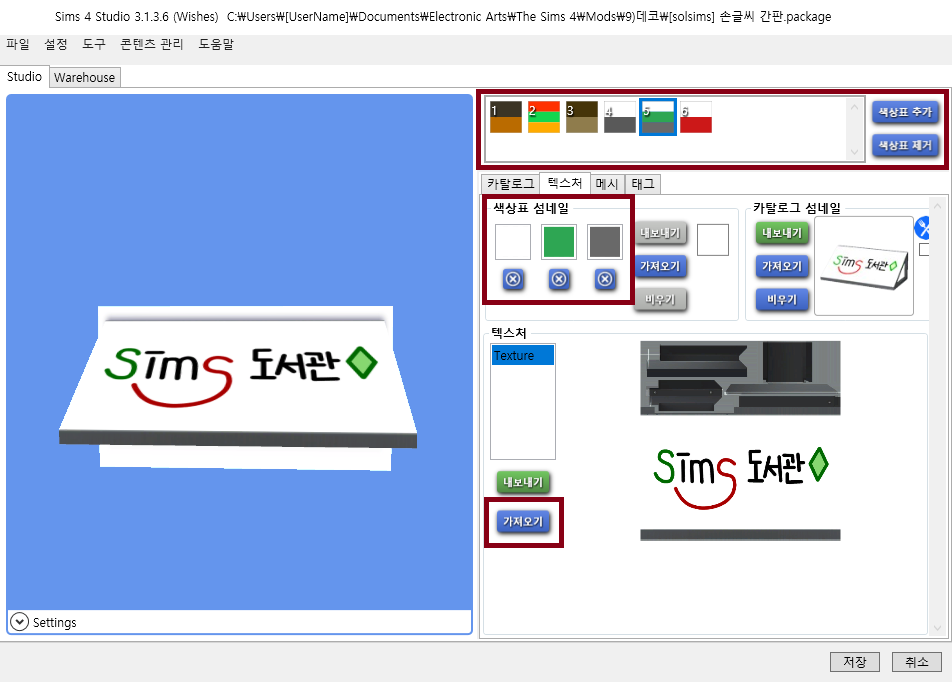Screen dimensions: 952x682
Task: Click gray 내보내기 button in swatch thumbnail
Action: pos(661,233)
